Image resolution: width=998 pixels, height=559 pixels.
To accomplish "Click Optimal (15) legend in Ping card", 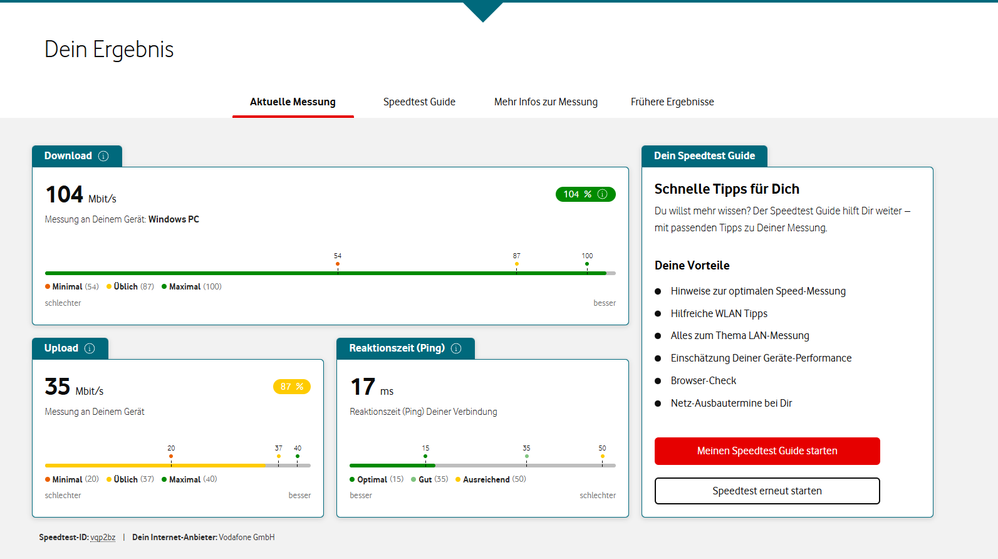I will 377,479.
